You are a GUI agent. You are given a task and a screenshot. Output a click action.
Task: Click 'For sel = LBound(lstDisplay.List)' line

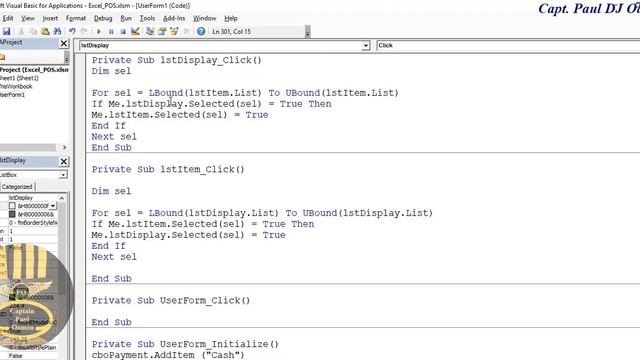click(262, 213)
